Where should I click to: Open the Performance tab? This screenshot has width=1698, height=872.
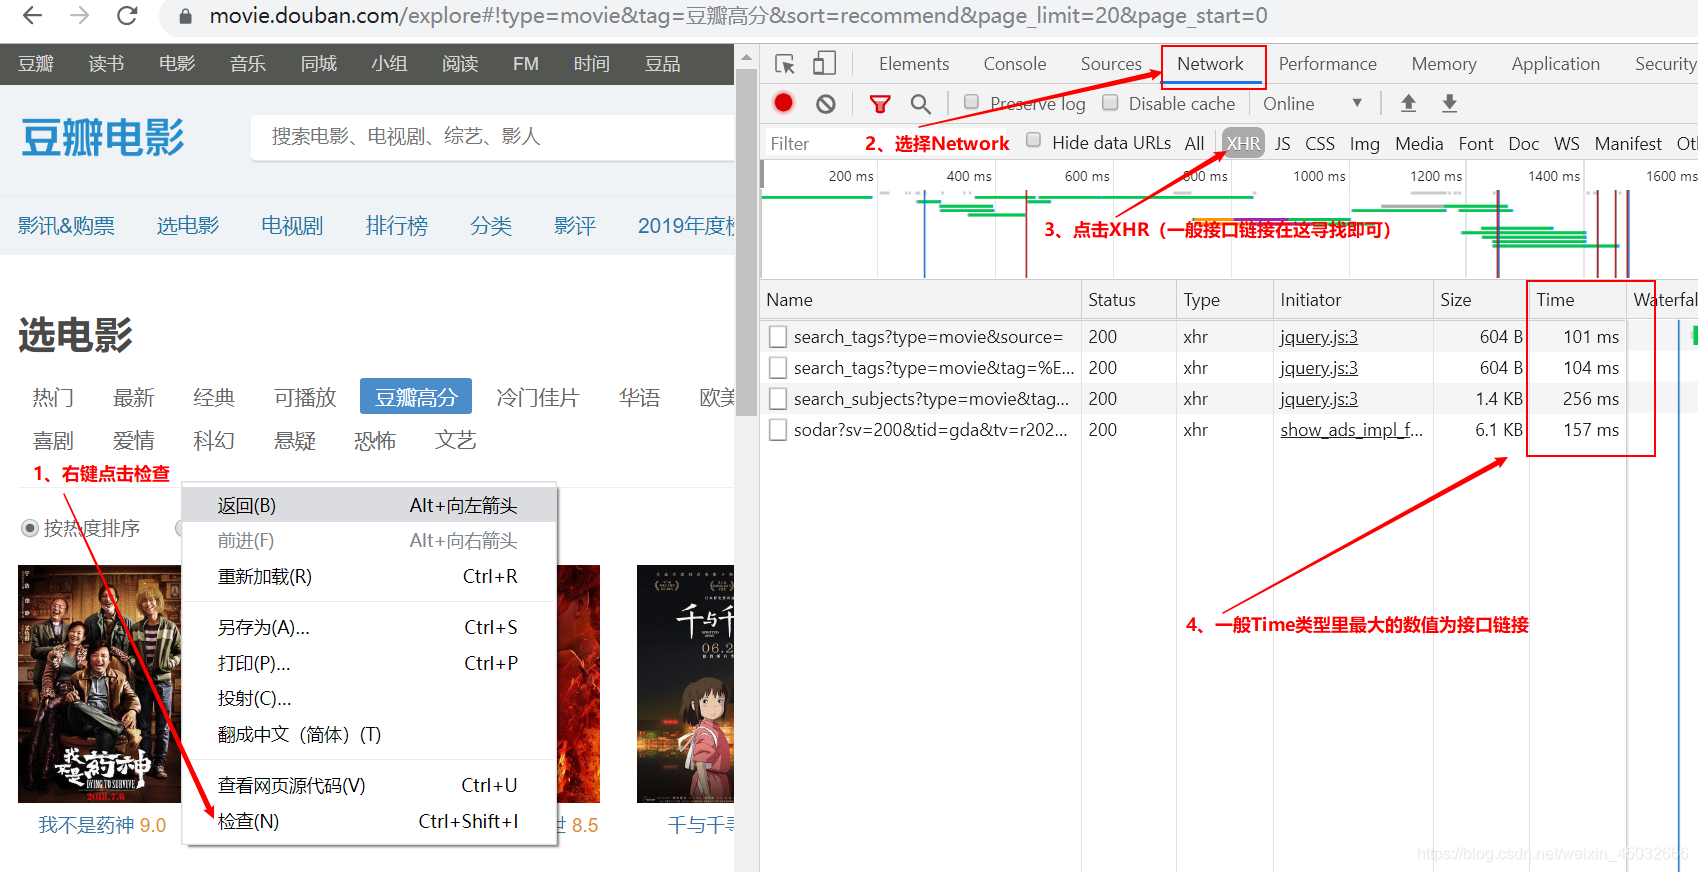(1328, 64)
